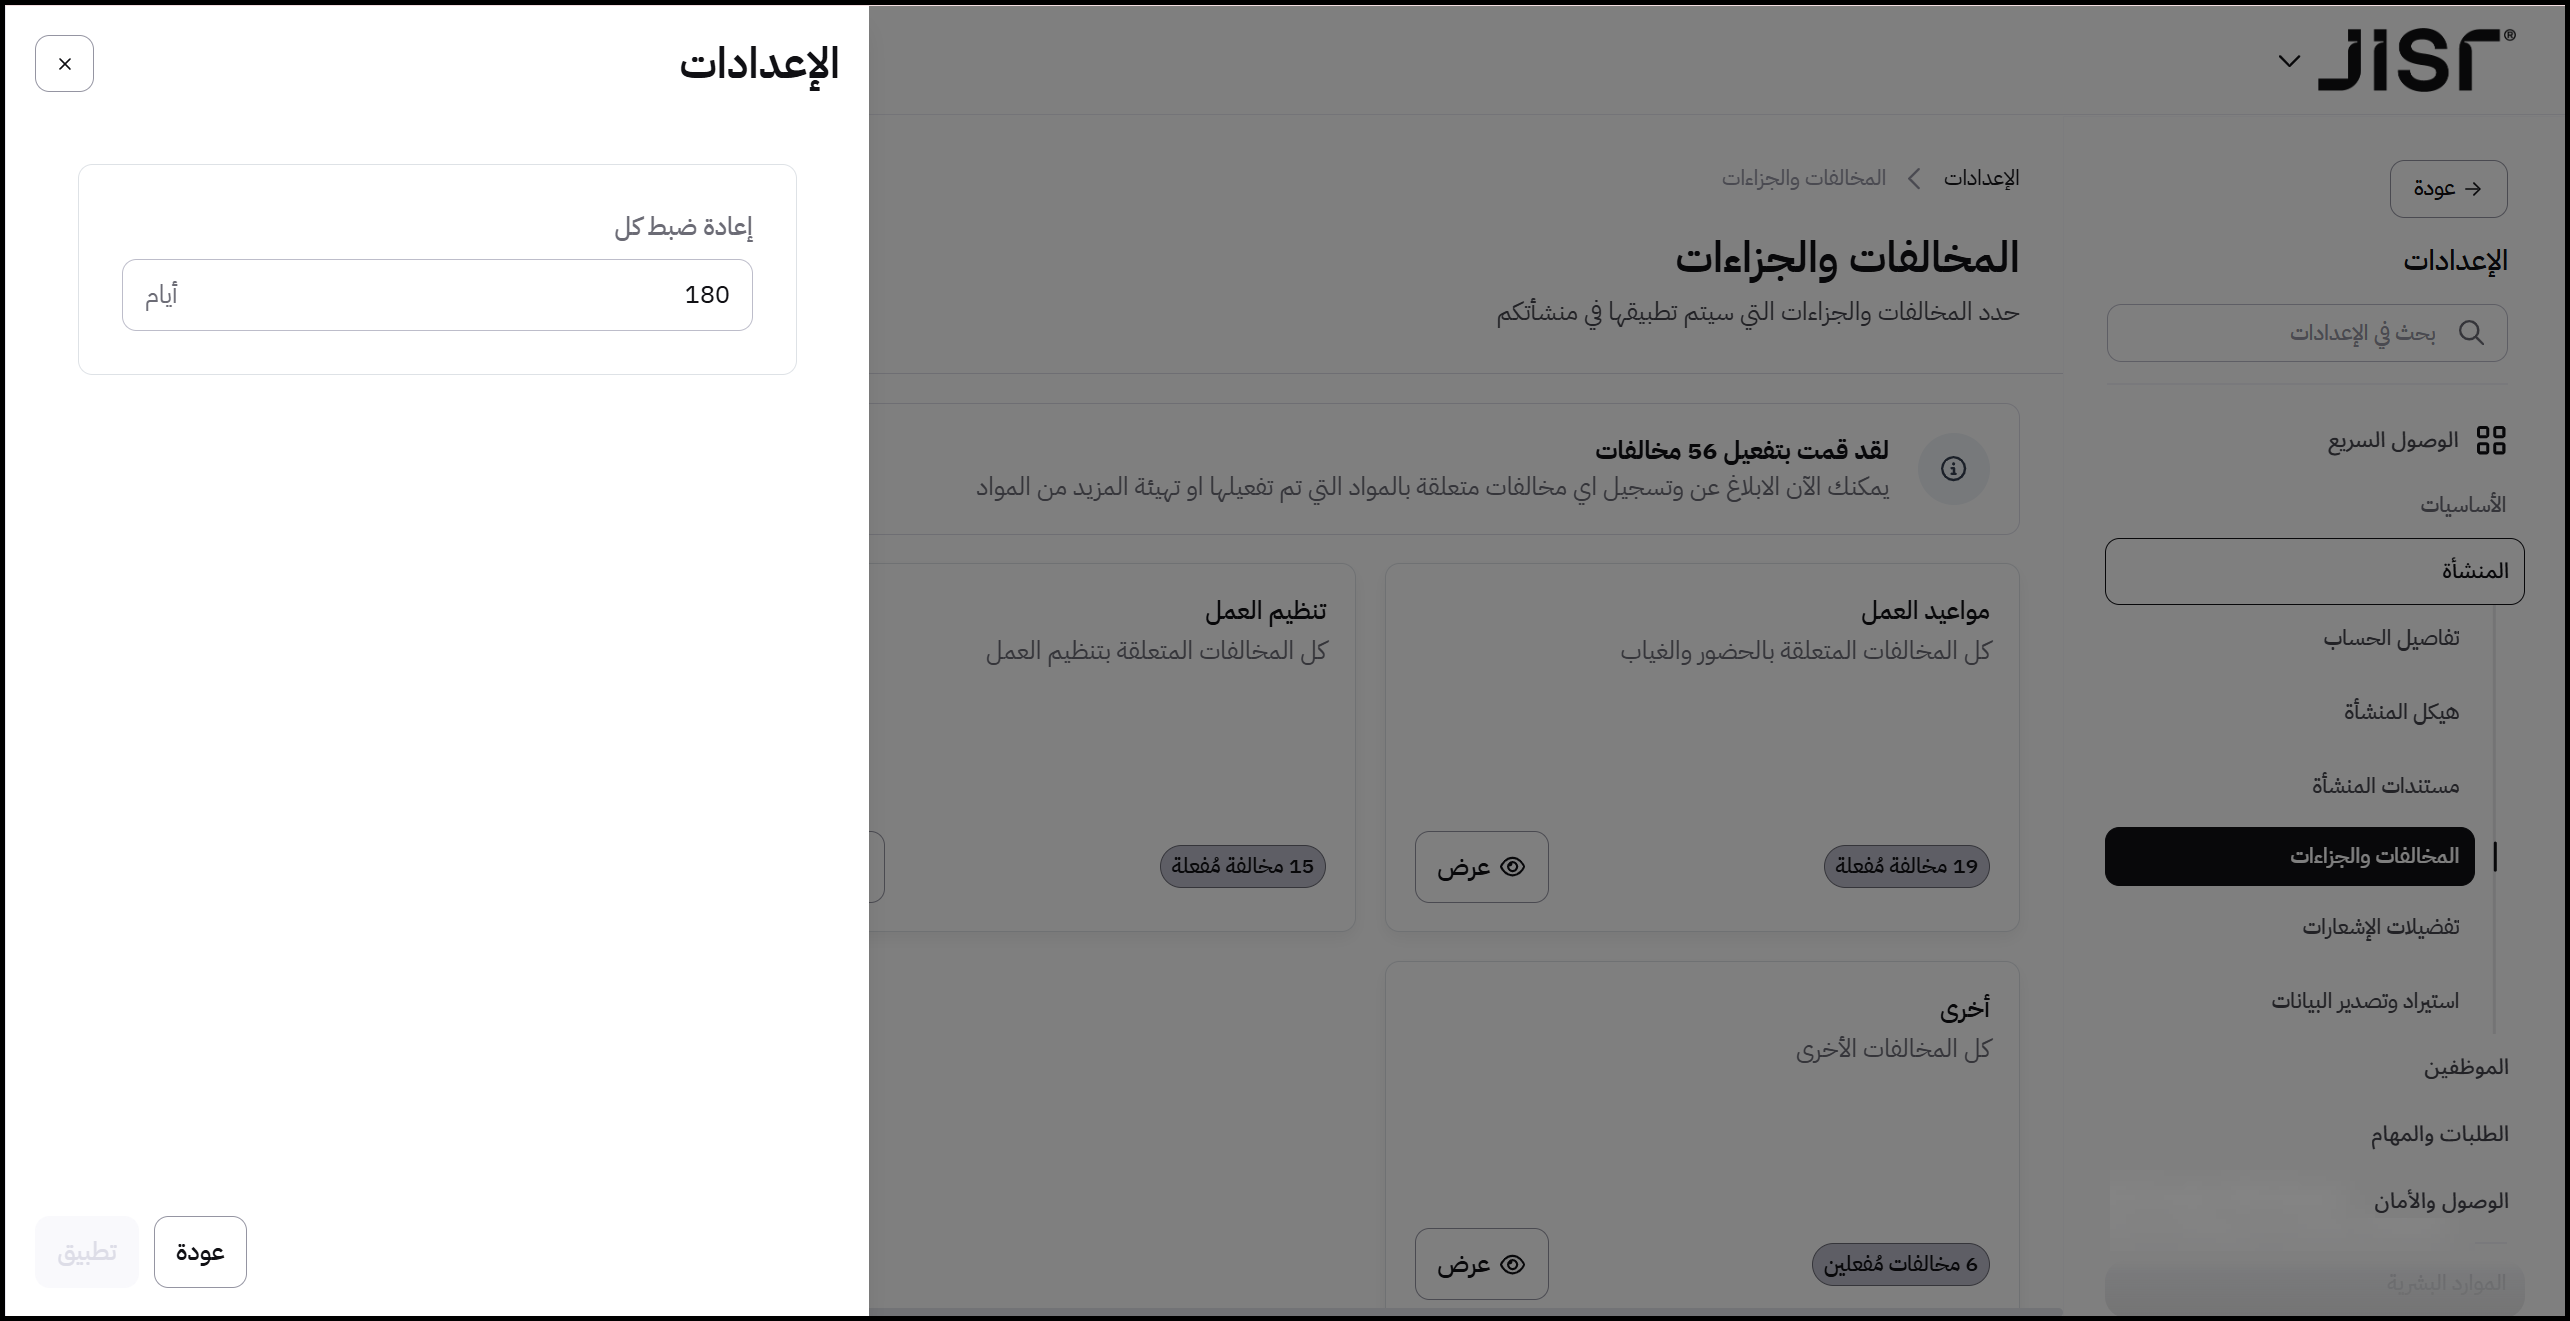2570x1321 pixels.
Task: Open تفاصيل الحساب menu item
Action: [x=2391, y=638]
